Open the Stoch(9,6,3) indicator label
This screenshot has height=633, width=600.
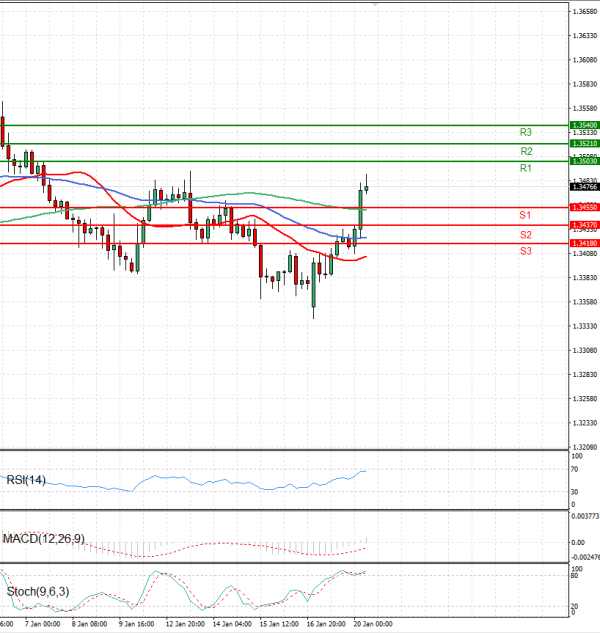pyautogui.click(x=36, y=592)
